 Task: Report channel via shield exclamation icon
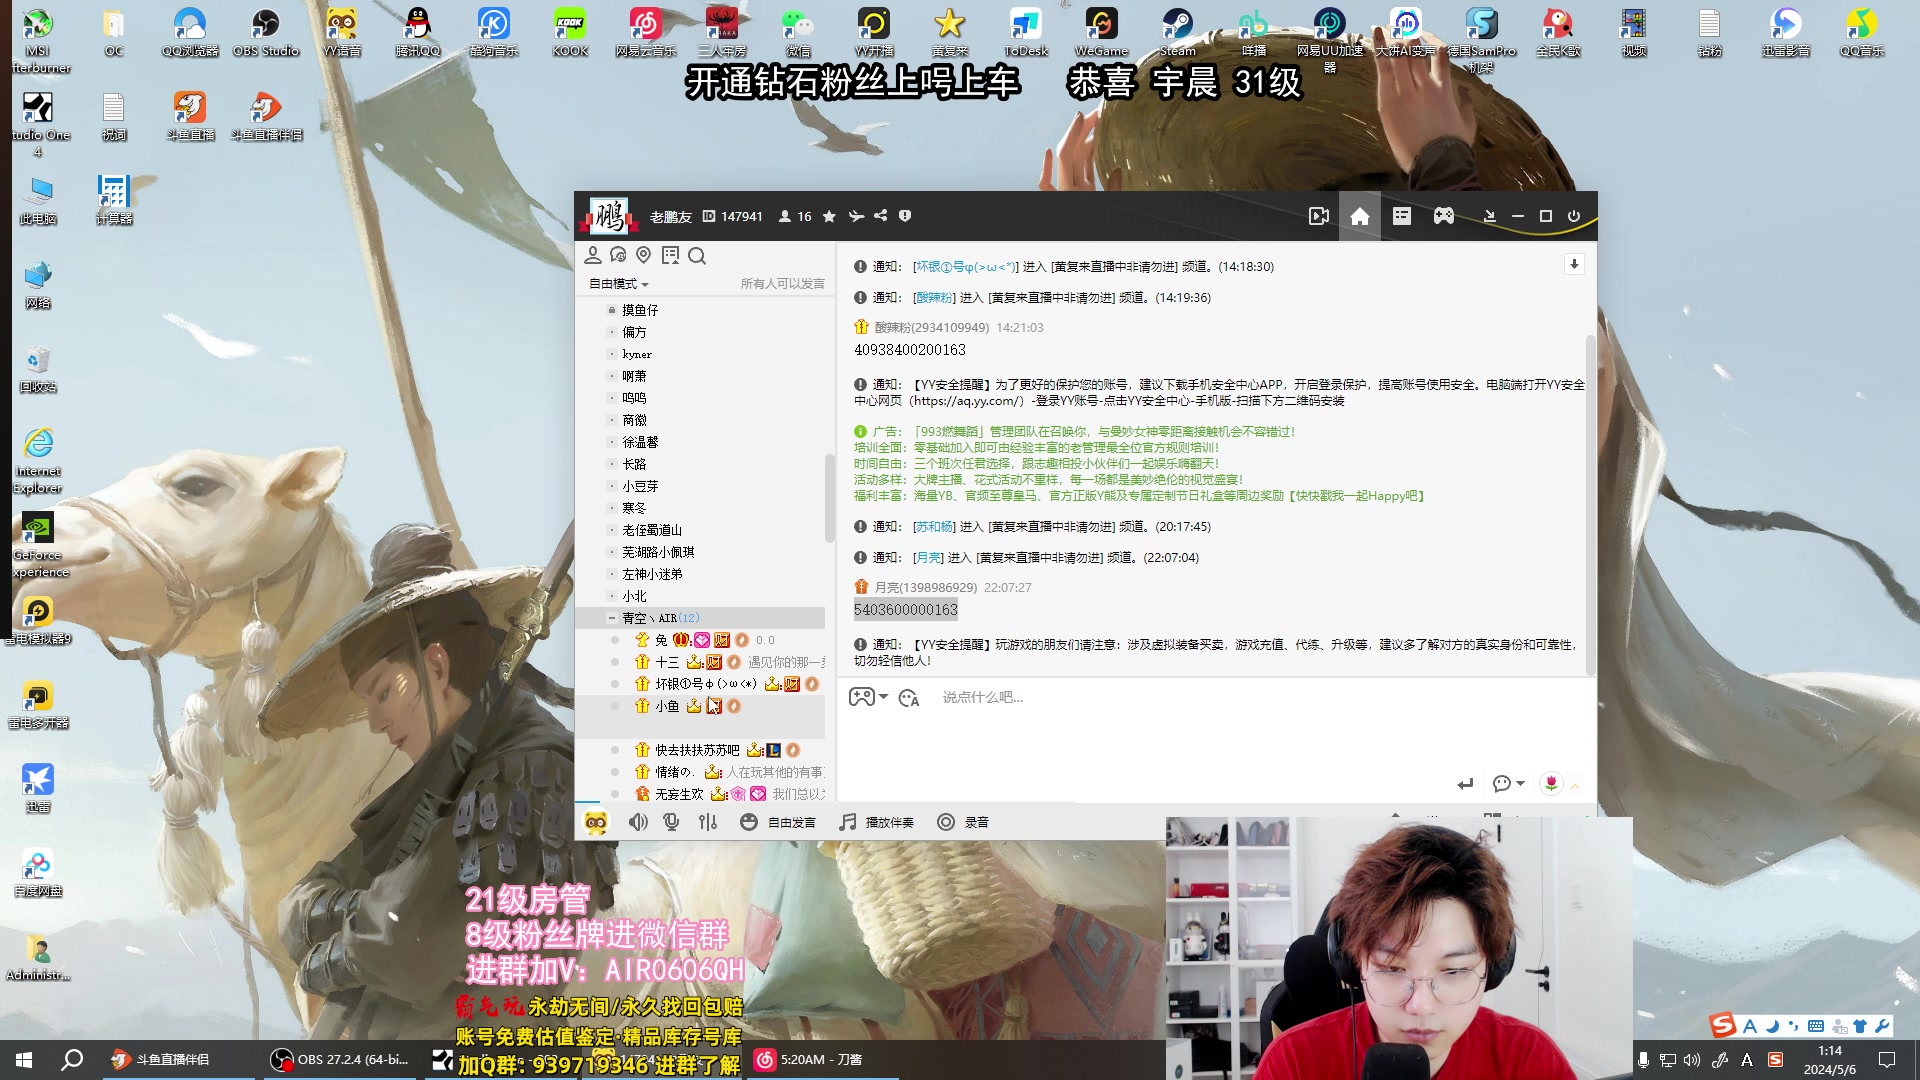(905, 216)
